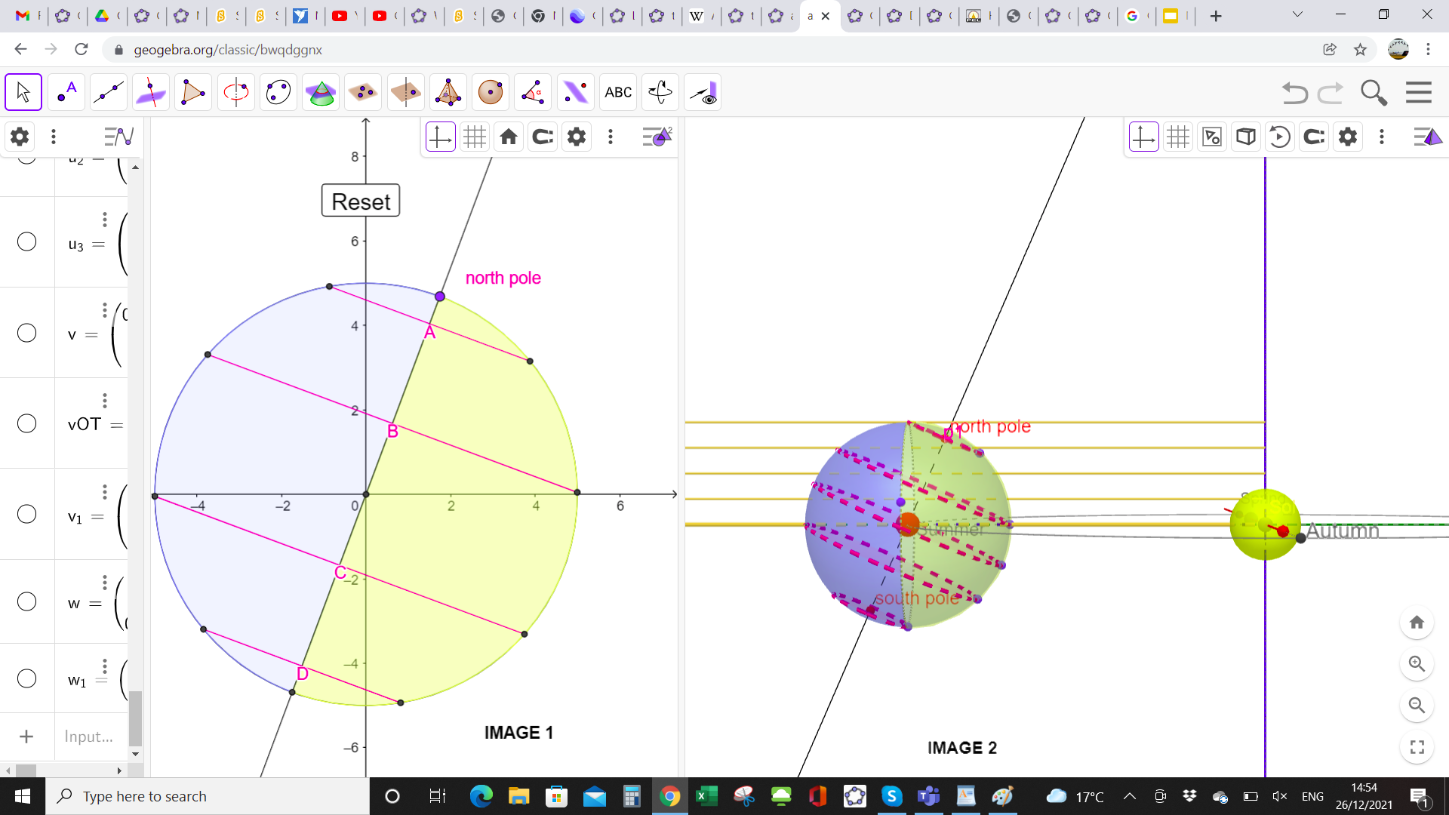Zoom in on the 3D view

(1417, 664)
